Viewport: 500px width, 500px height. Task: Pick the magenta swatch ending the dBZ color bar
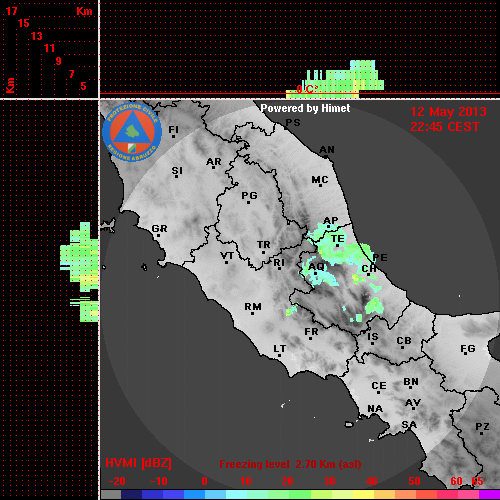click(x=489, y=495)
